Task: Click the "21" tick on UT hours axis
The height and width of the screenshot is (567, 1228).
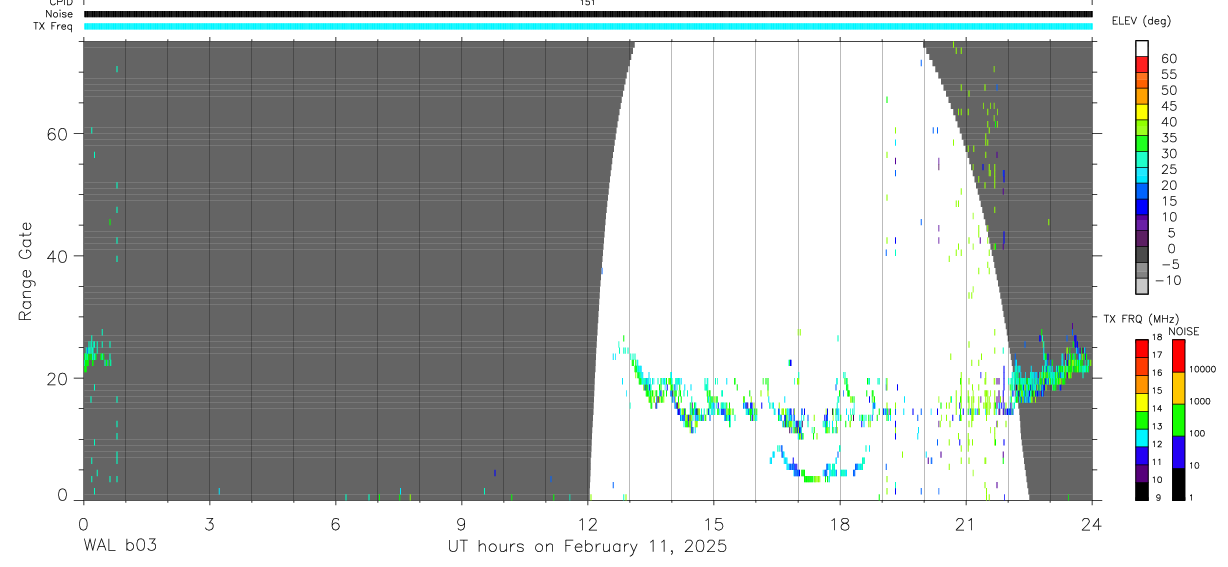Action: point(966,524)
